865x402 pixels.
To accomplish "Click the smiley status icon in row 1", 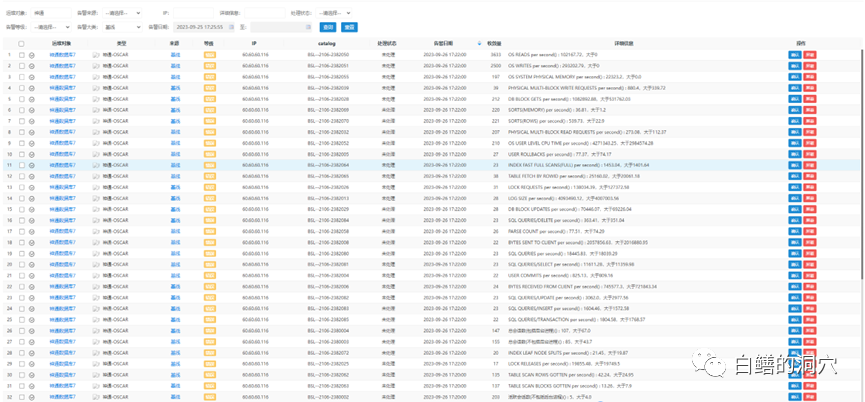I will [32, 56].
